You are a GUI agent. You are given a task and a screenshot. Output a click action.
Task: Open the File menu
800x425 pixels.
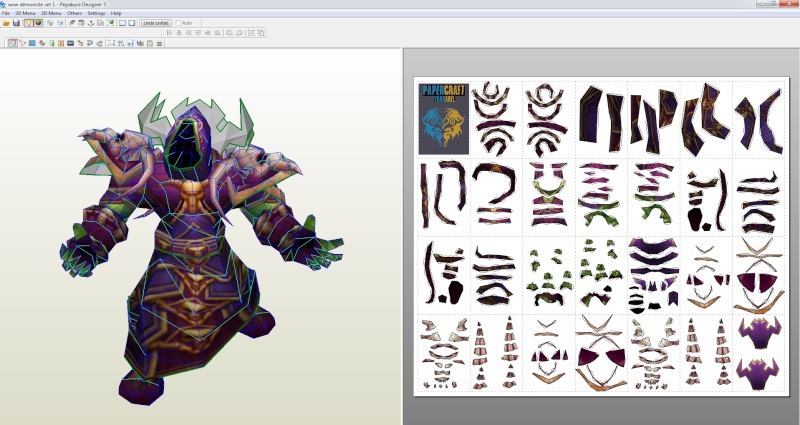(x=6, y=13)
